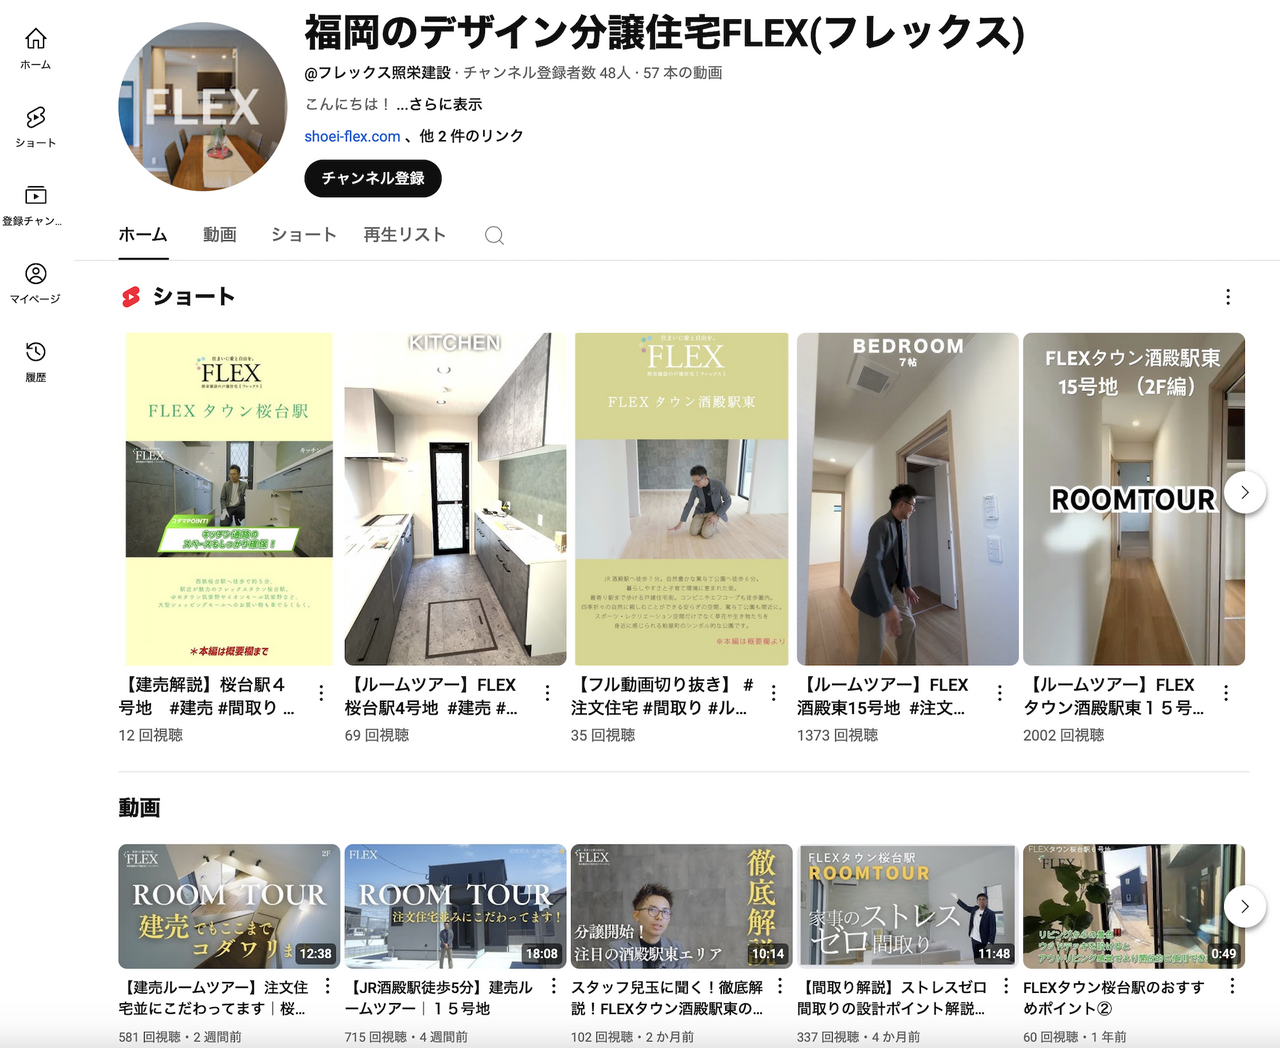
Task: Click the channel name 福岡のデザイン分譲住宅FLEX
Action: [665, 33]
